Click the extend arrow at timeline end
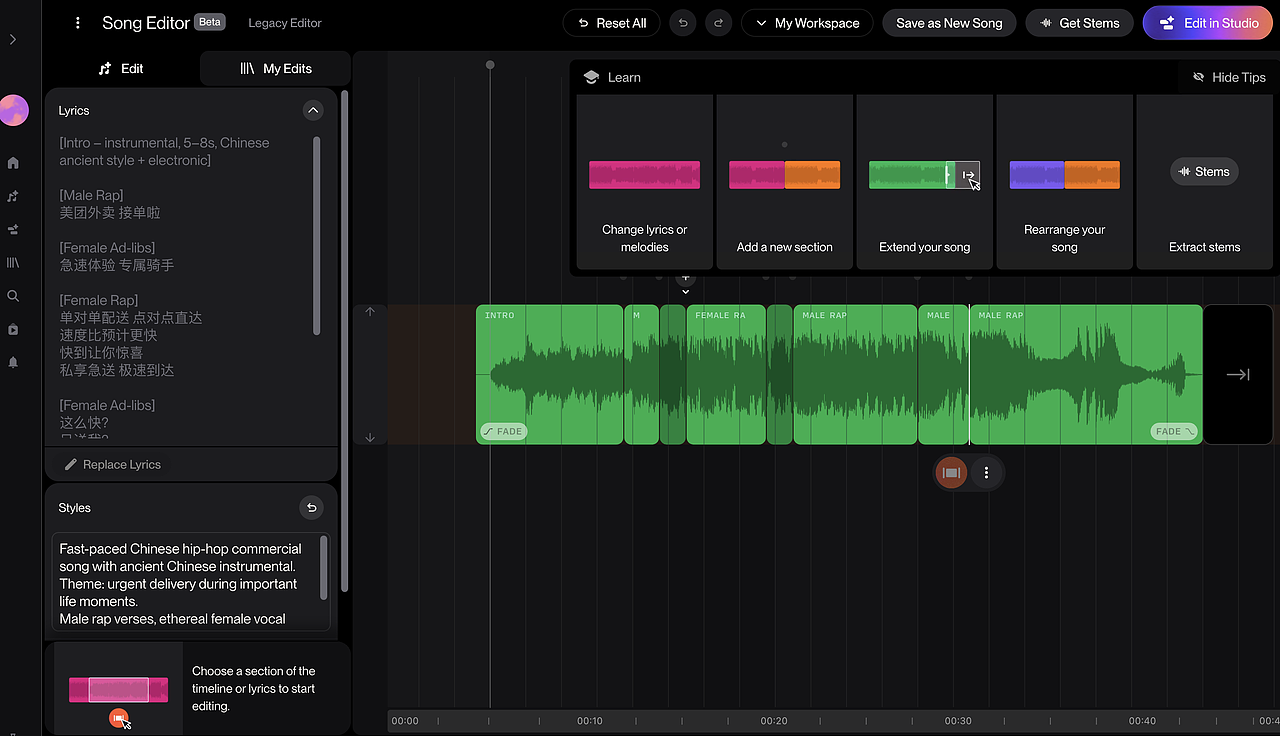Viewport: 1280px width, 736px height. point(1238,374)
